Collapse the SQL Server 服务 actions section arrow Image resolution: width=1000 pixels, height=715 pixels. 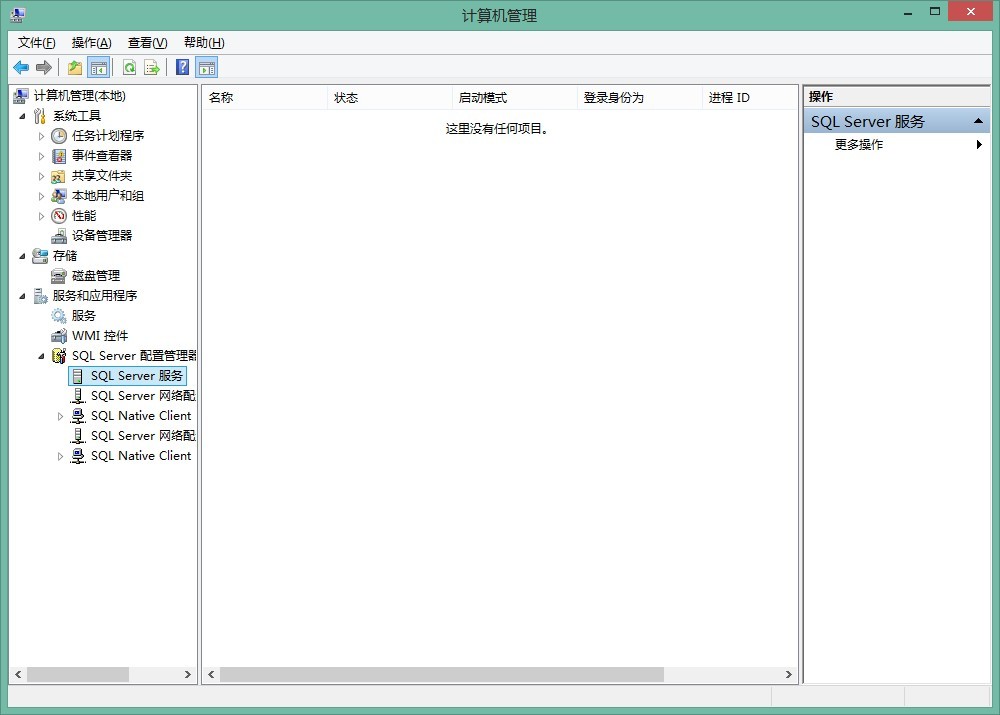[978, 121]
